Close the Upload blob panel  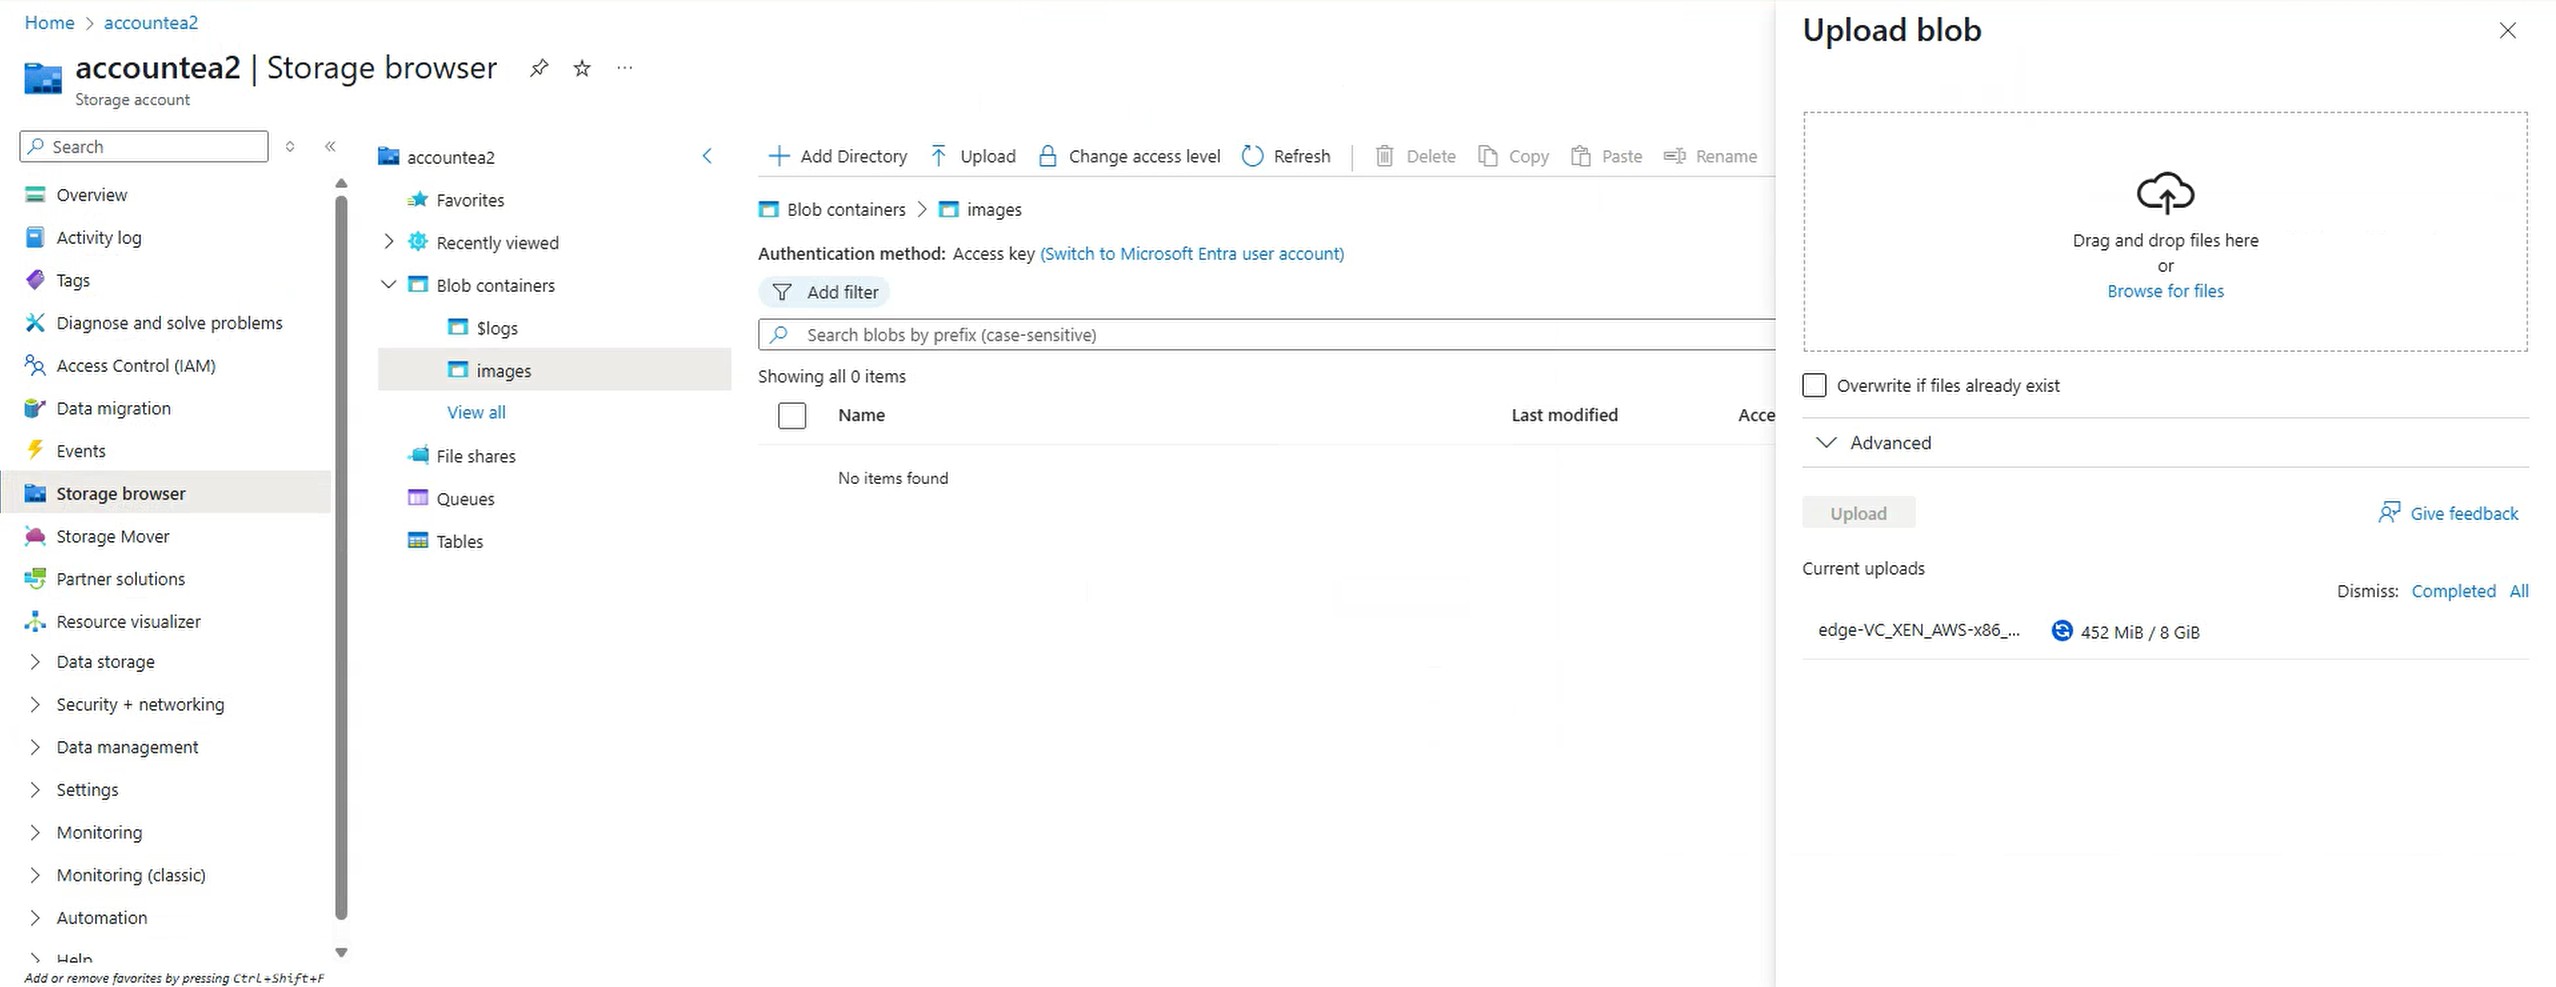point(2507,31)
